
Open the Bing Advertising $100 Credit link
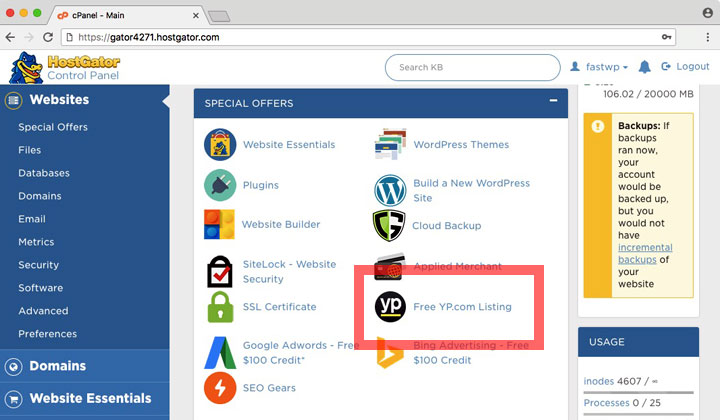pos(471,353)
